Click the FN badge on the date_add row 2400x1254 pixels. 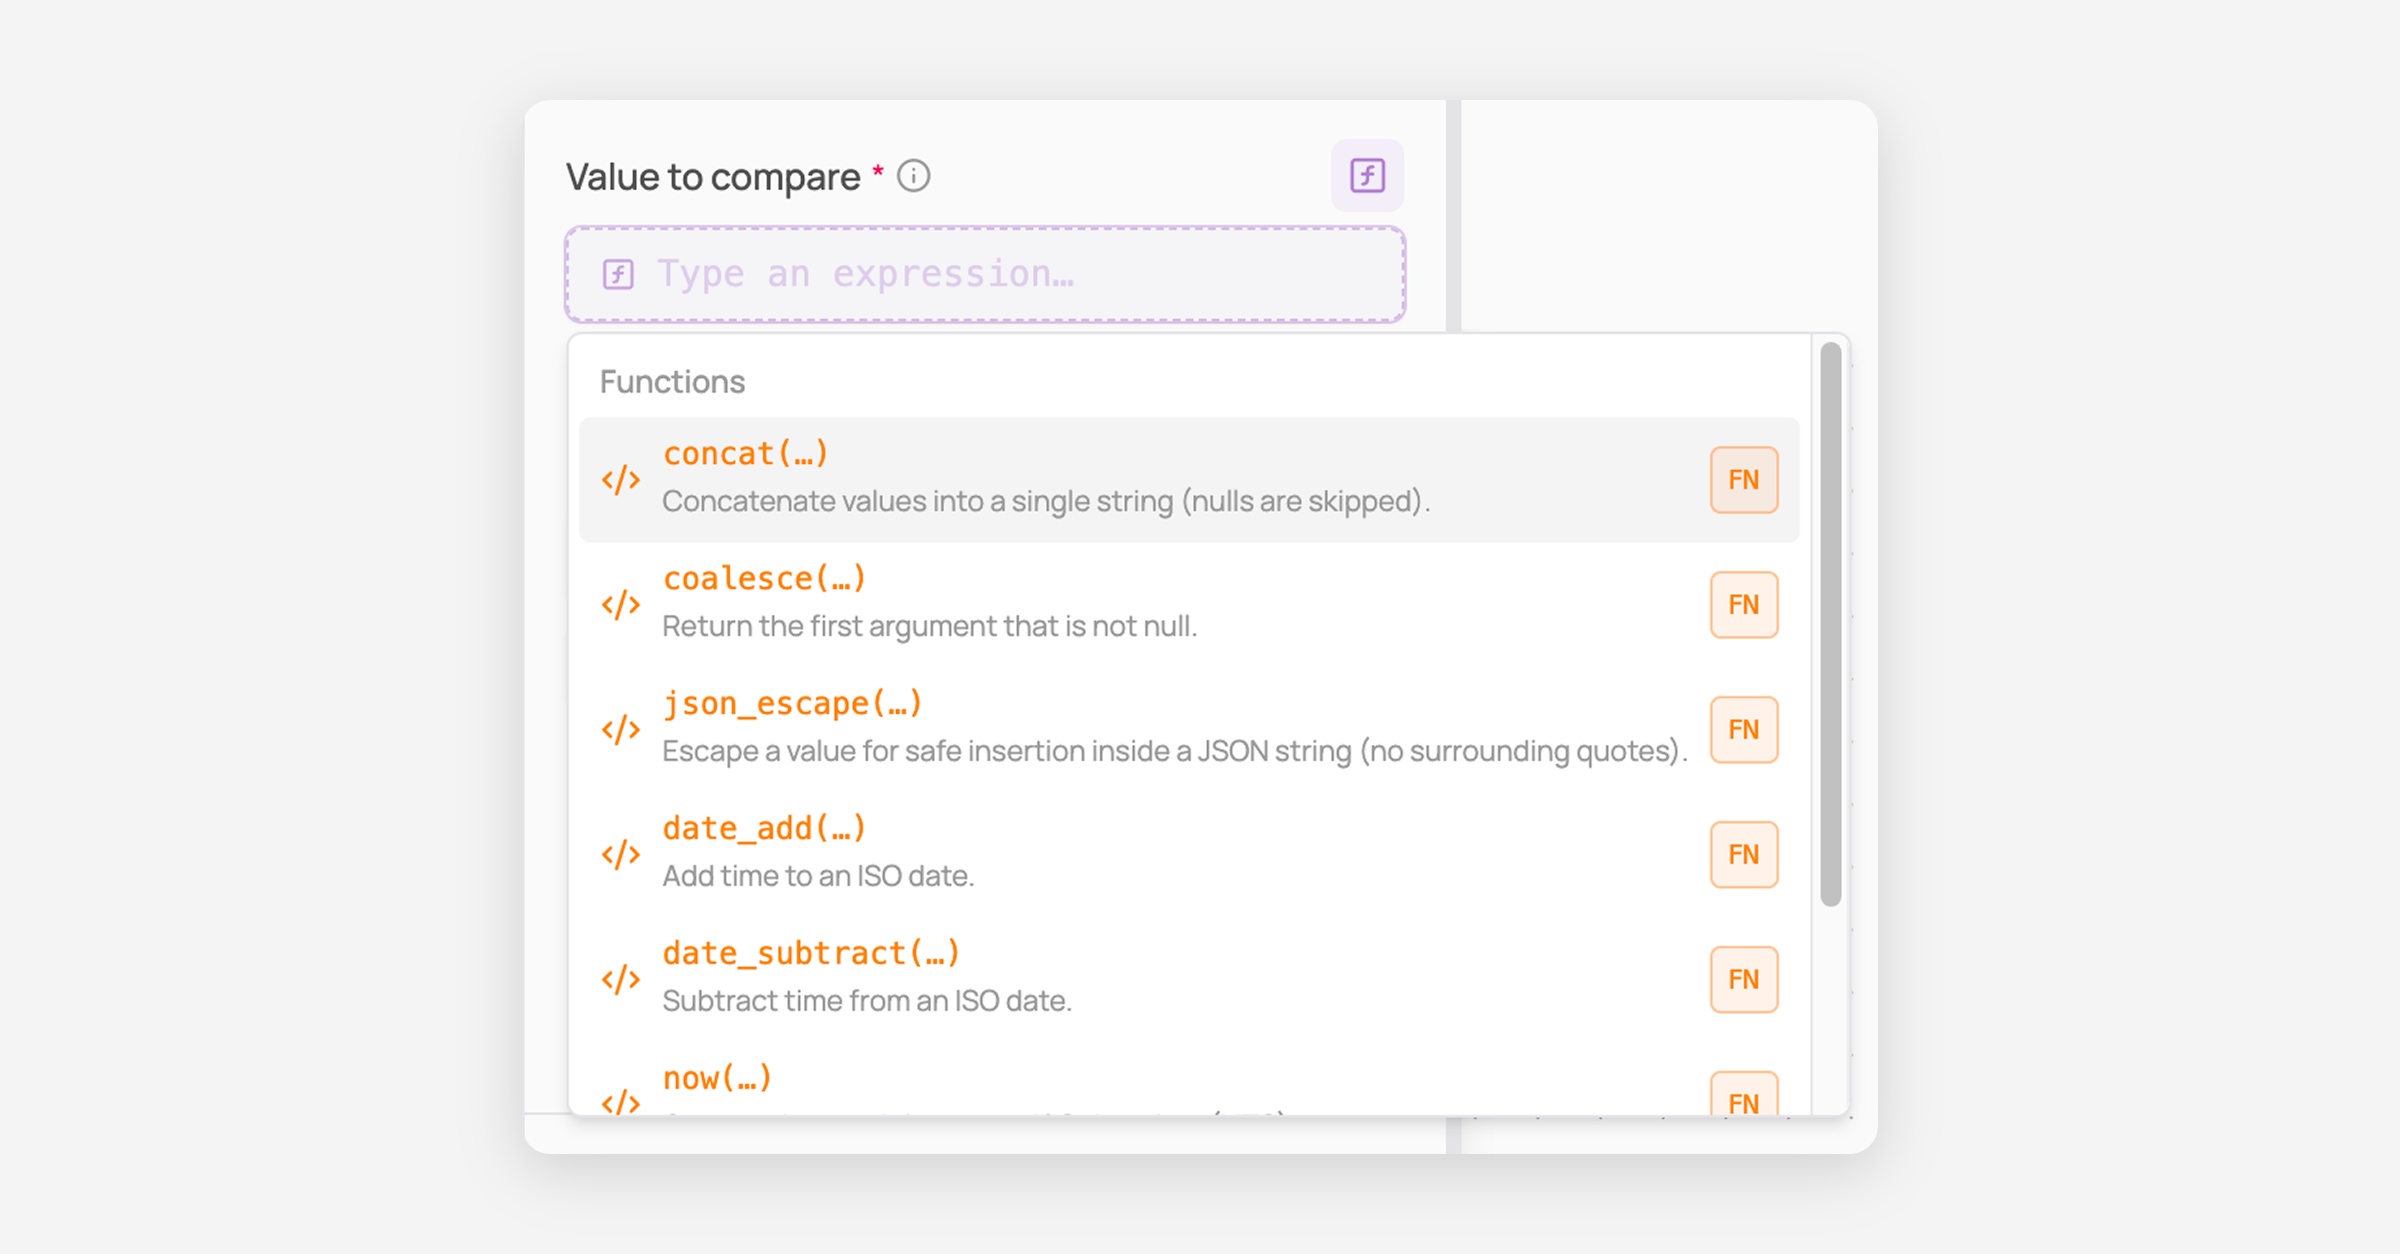click(x=1744, y=855)
